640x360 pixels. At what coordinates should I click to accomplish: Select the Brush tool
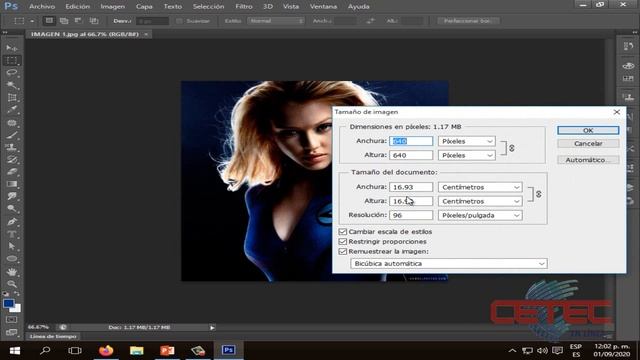(11, 135)
